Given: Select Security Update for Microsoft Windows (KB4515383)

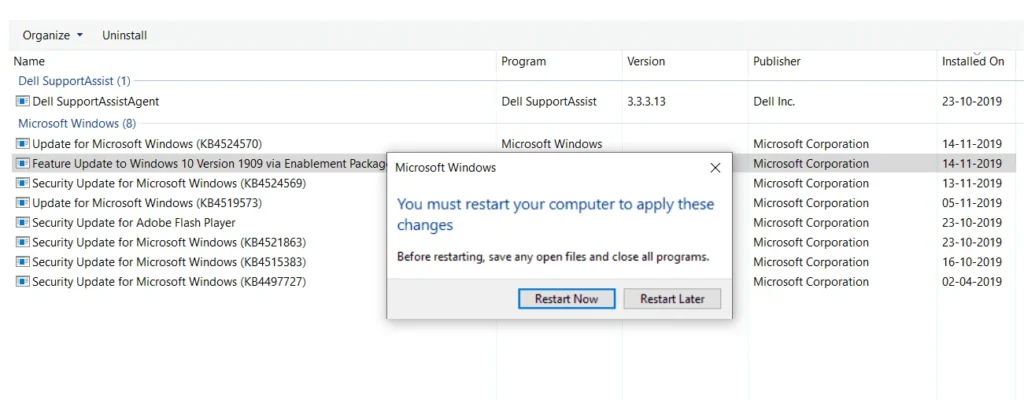Looking at the screenshot, I should [168, 262].
